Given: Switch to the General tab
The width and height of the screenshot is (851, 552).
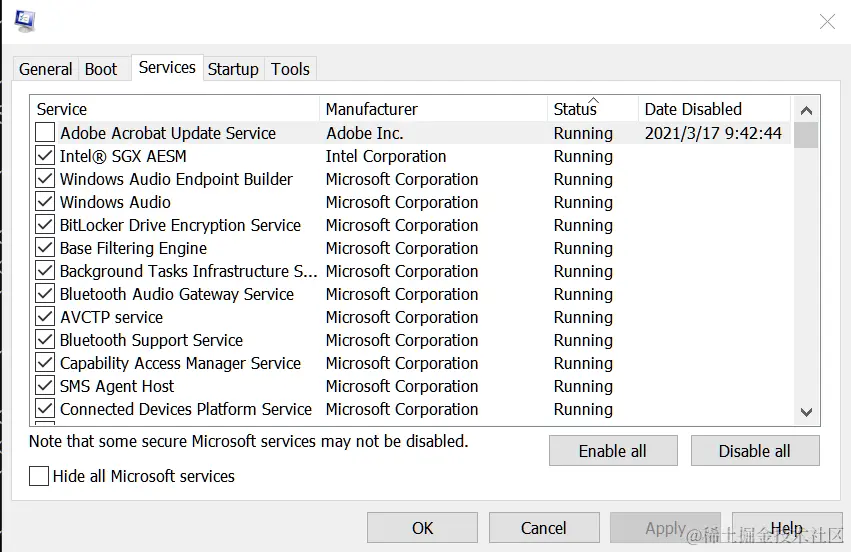Looking at the screenshot, I should [x=46, y=69].
